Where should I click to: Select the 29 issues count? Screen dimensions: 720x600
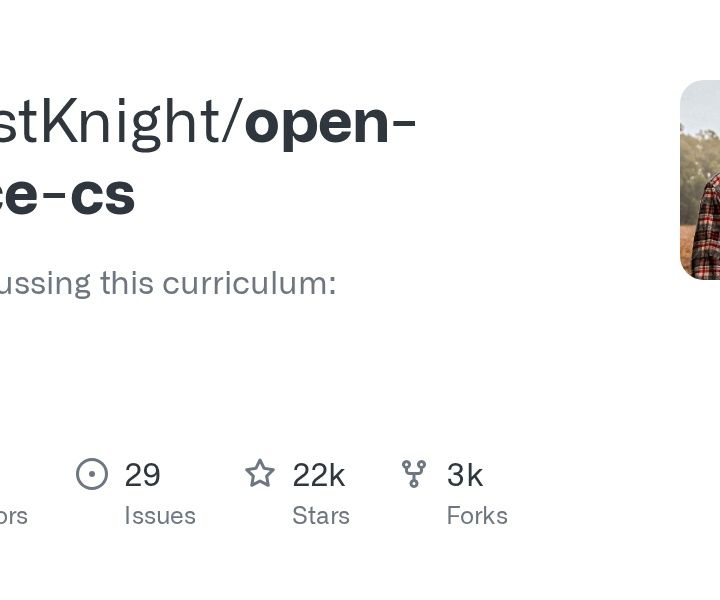coord(142,475)
